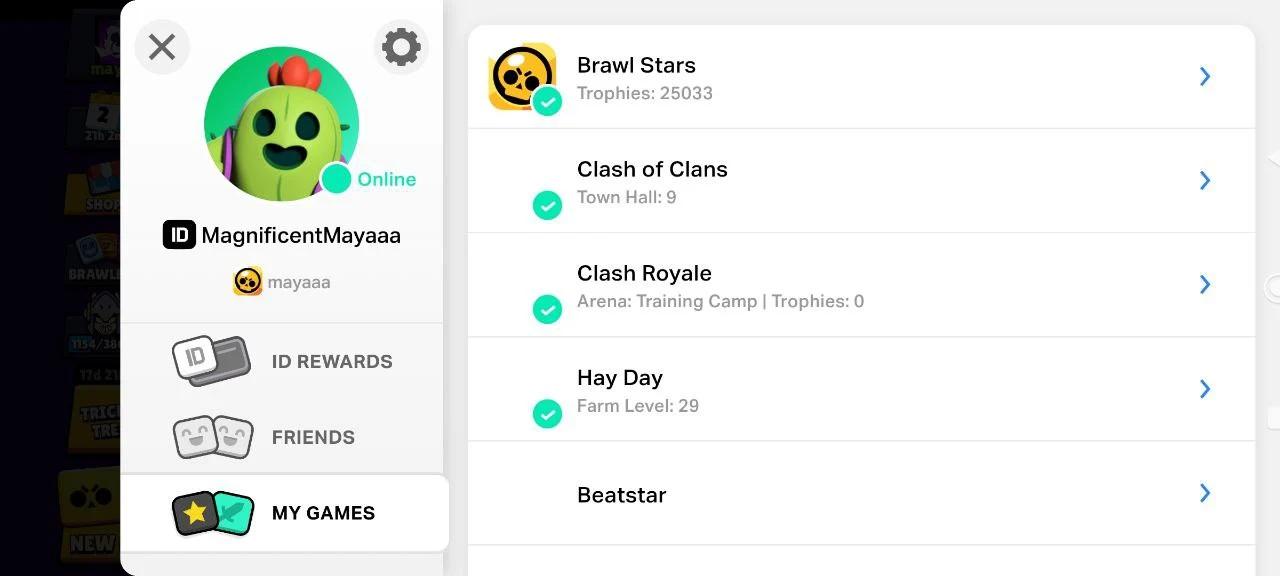Click the Hay Day green checkmark
1280x576 pixels.
(x=547, y=413)
